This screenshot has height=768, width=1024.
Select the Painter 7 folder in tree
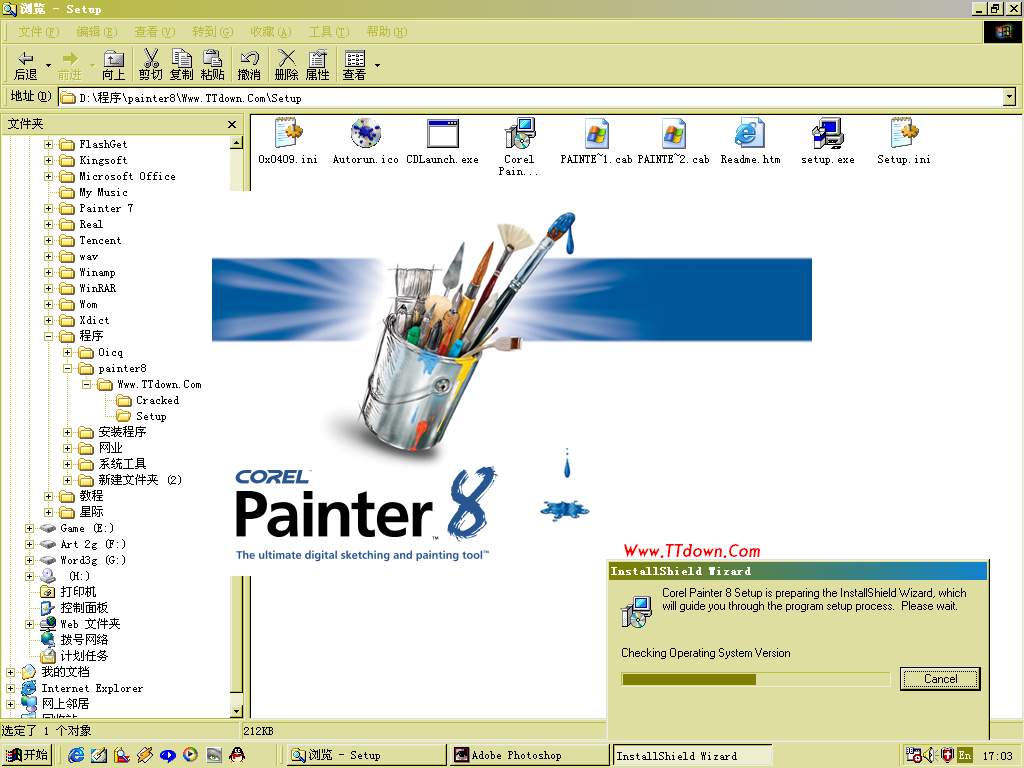97,208
